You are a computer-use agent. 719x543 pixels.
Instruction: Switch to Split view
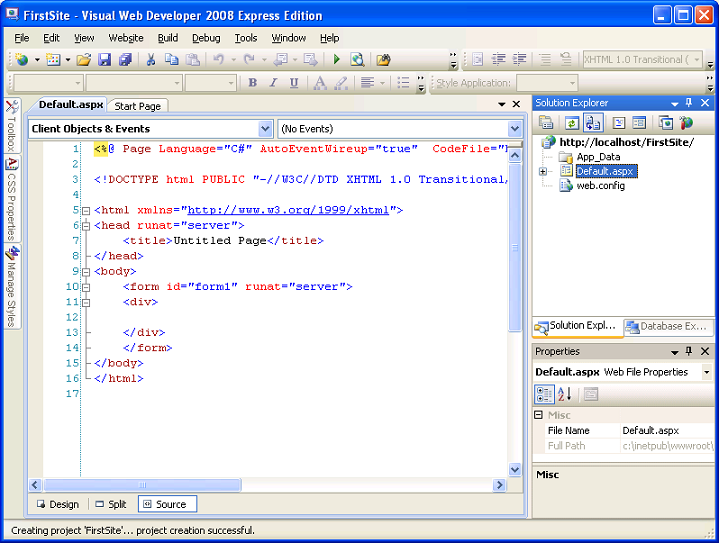(x=111, y=504)
